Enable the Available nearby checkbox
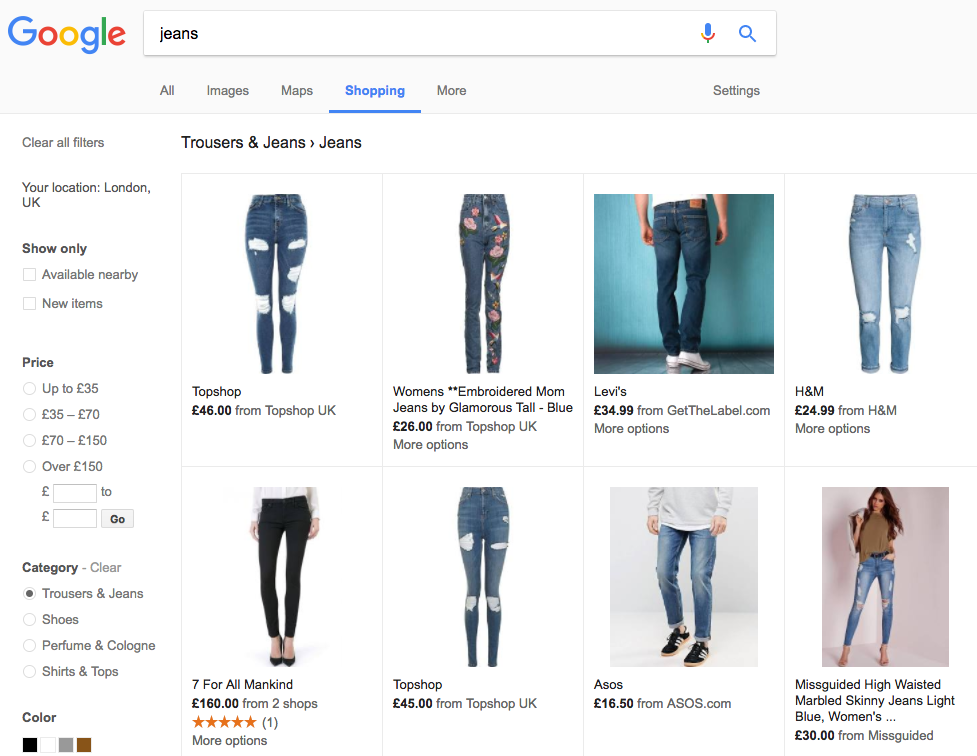This screenshot has width=977, height=756. [29, 275]
